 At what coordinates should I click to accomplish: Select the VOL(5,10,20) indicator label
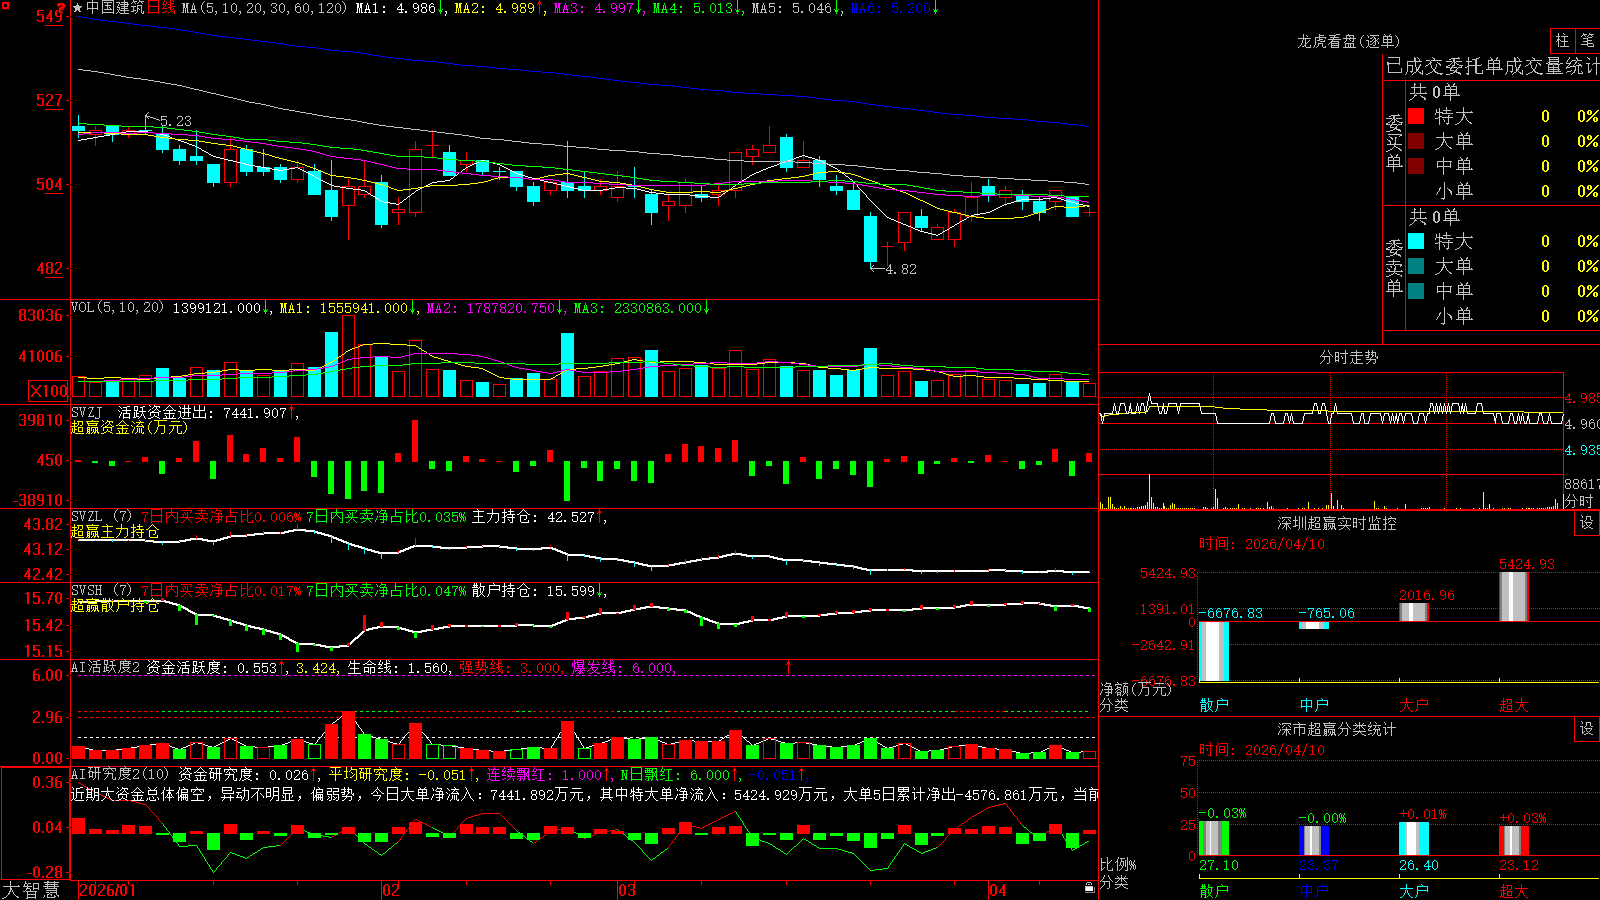pos(118,308)
